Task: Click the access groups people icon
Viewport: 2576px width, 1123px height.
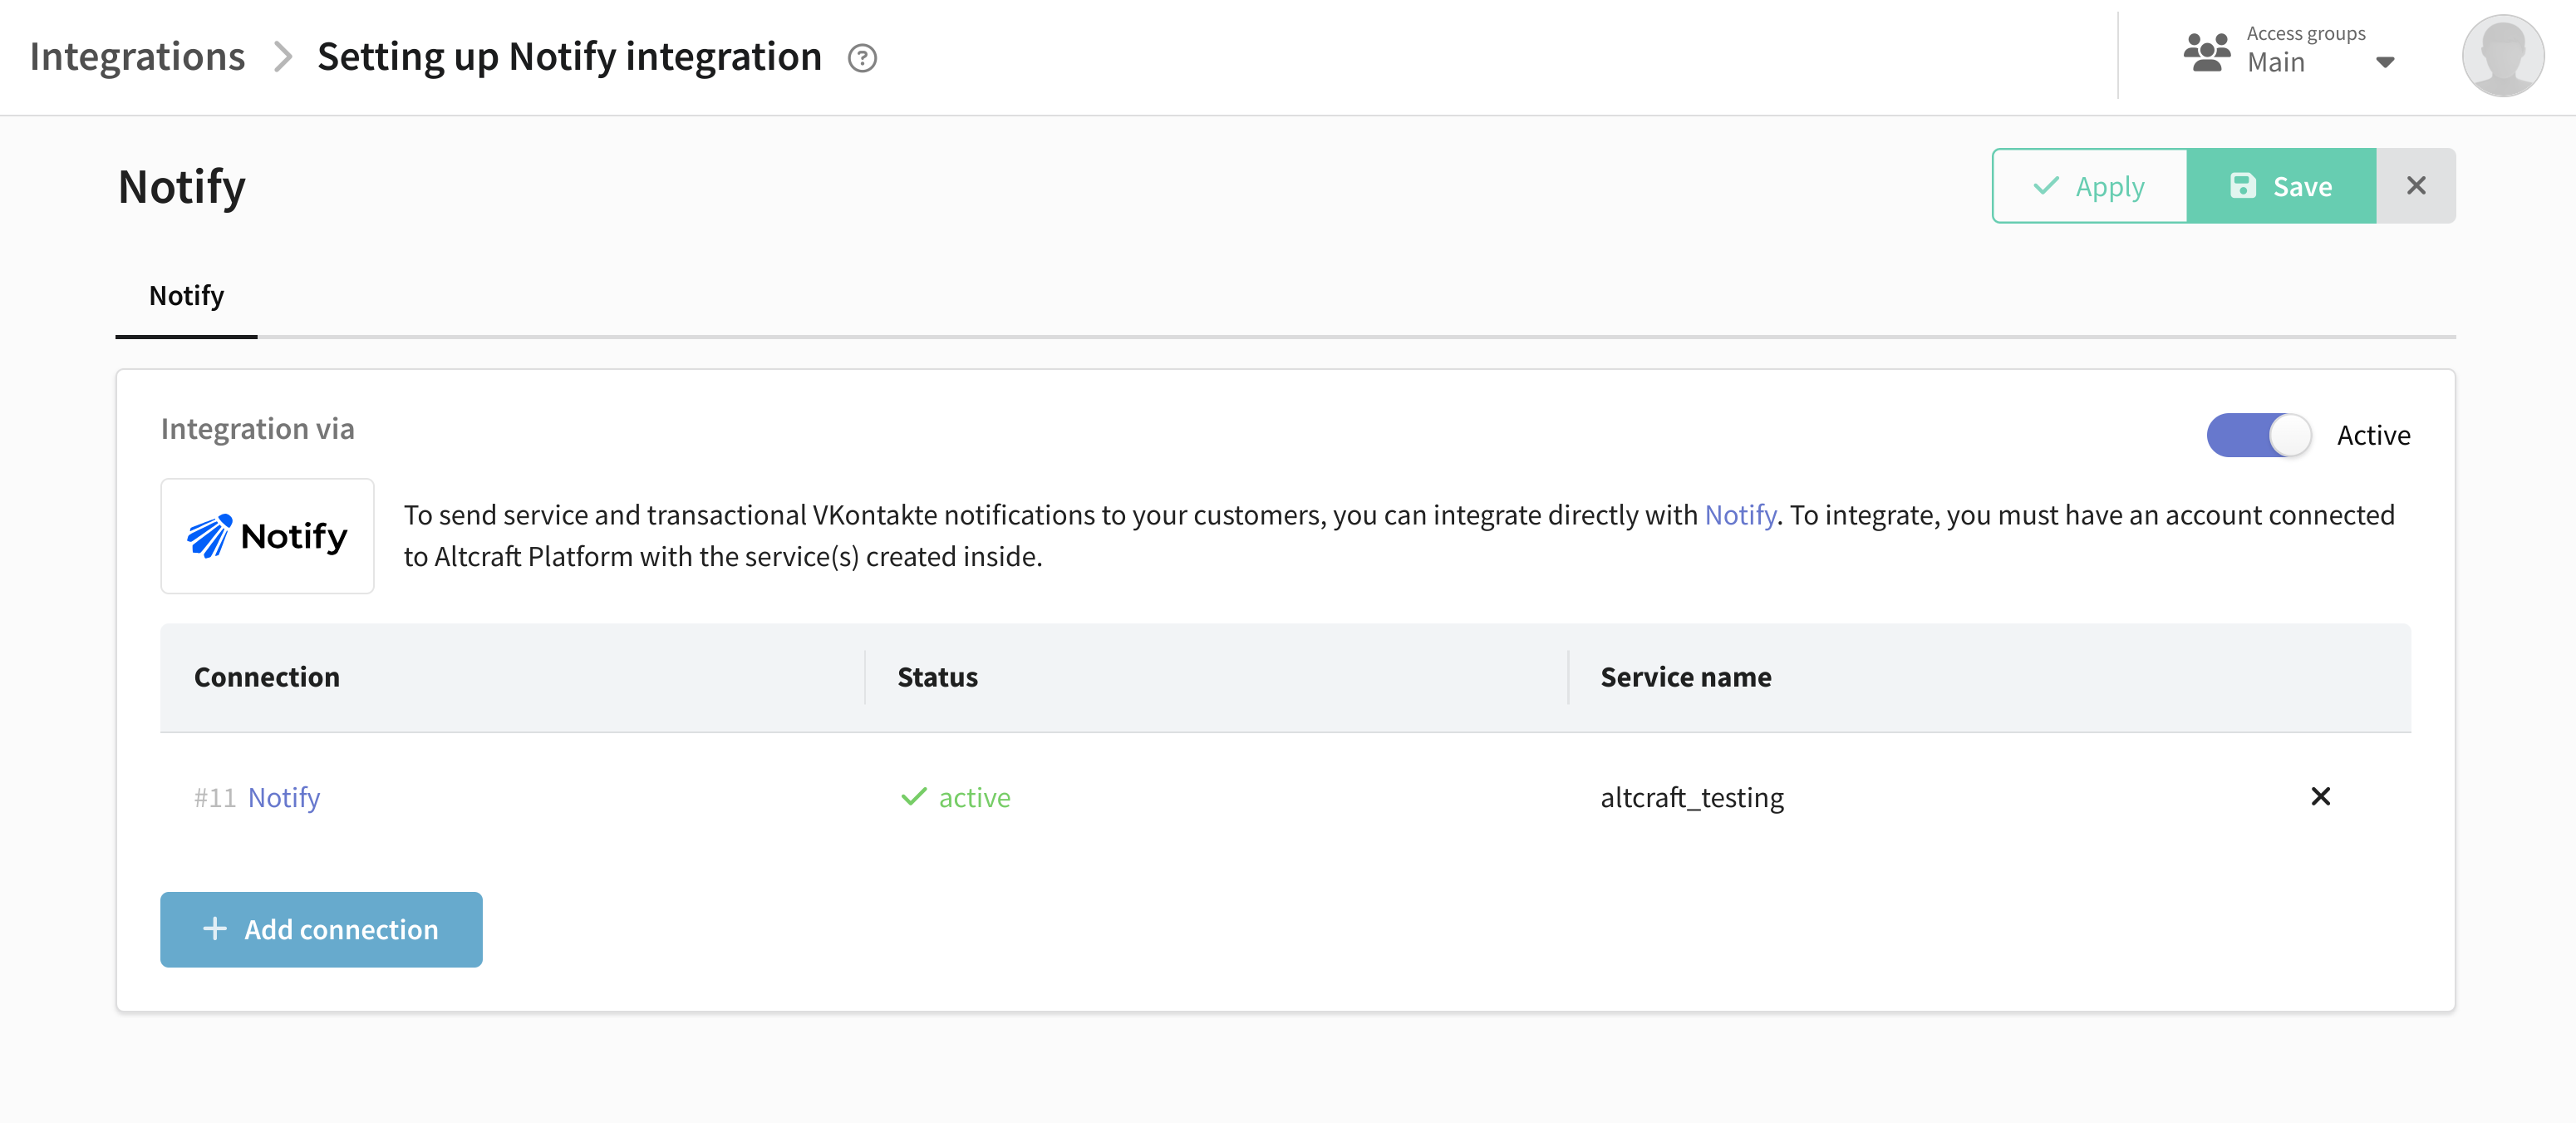Action: (x=2207, y=52)
